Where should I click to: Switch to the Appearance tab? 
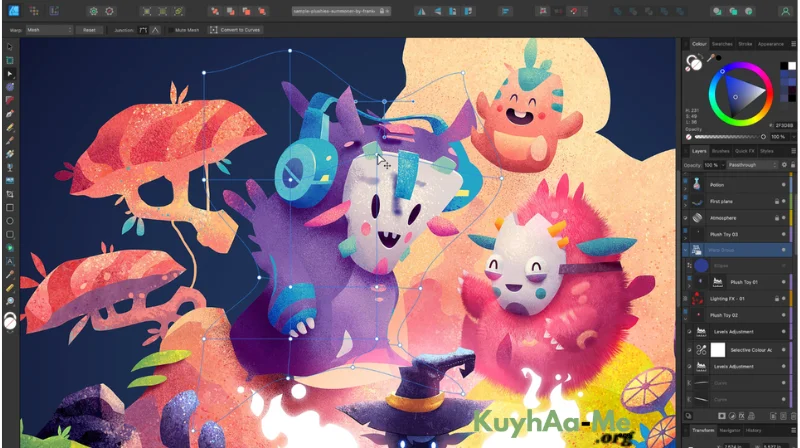pos(770,44)
